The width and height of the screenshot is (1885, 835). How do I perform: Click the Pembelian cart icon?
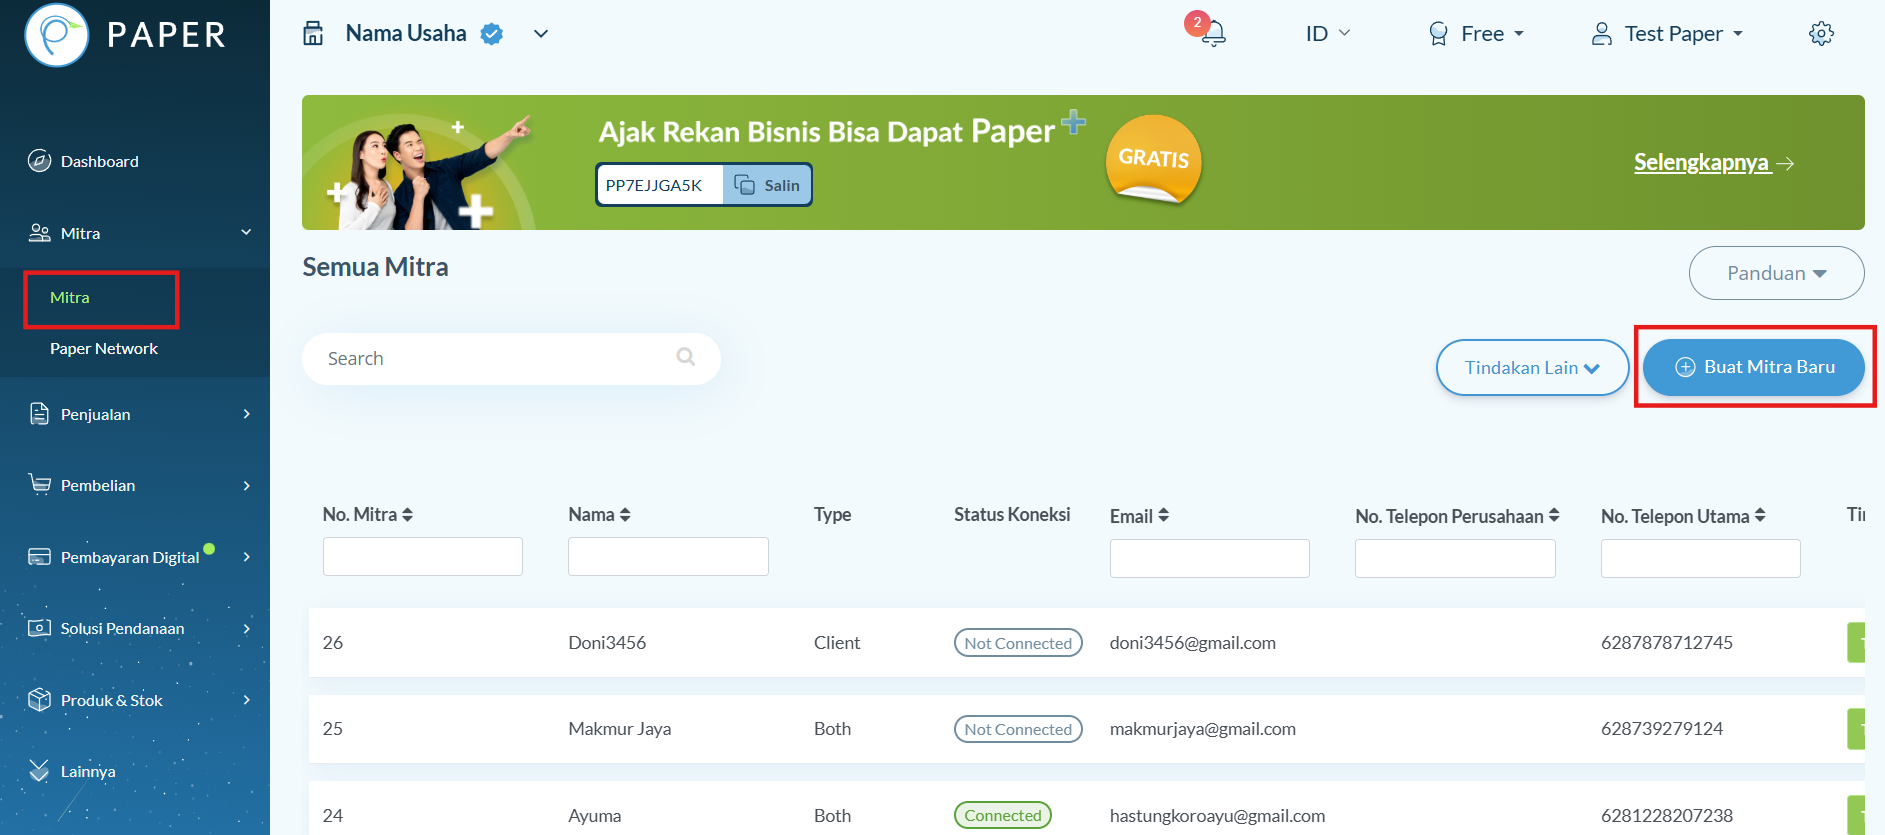pos(39,485)
